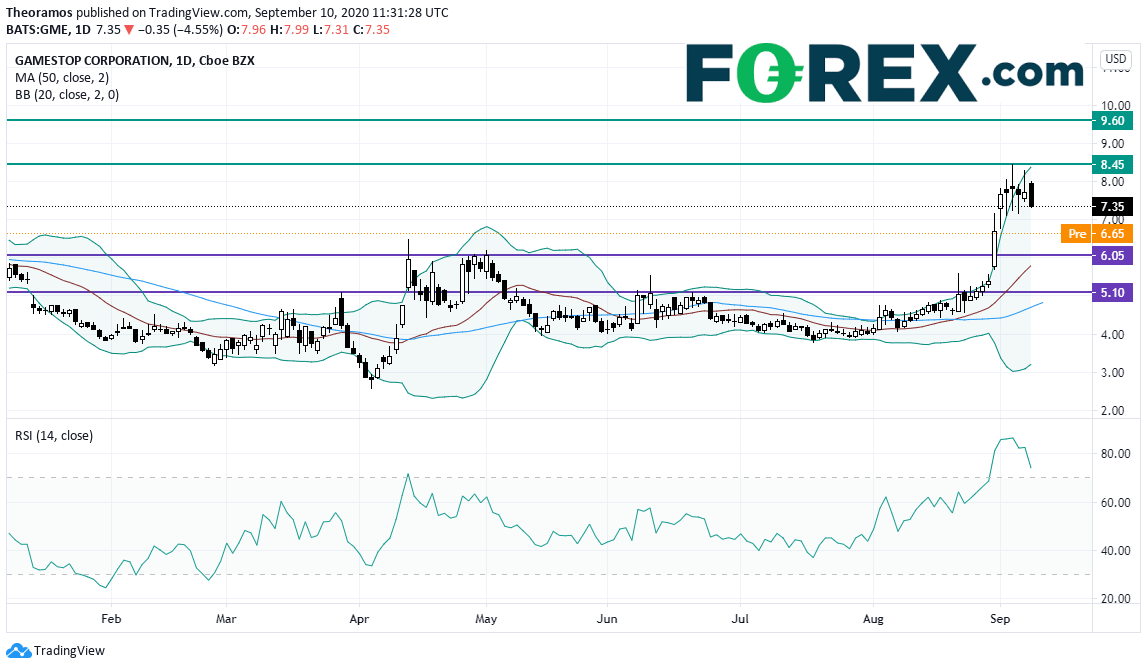Click the FOREX.com logo
This screenshot has height=669, width=1147.
(884, 73)
